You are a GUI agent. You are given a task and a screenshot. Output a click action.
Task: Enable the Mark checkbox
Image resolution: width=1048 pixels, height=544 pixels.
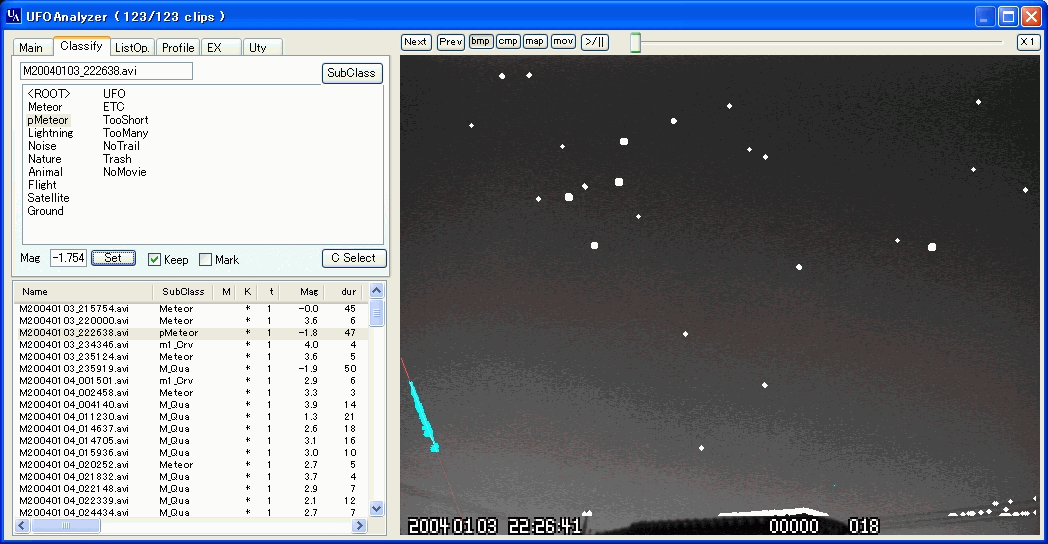point(206,260)
